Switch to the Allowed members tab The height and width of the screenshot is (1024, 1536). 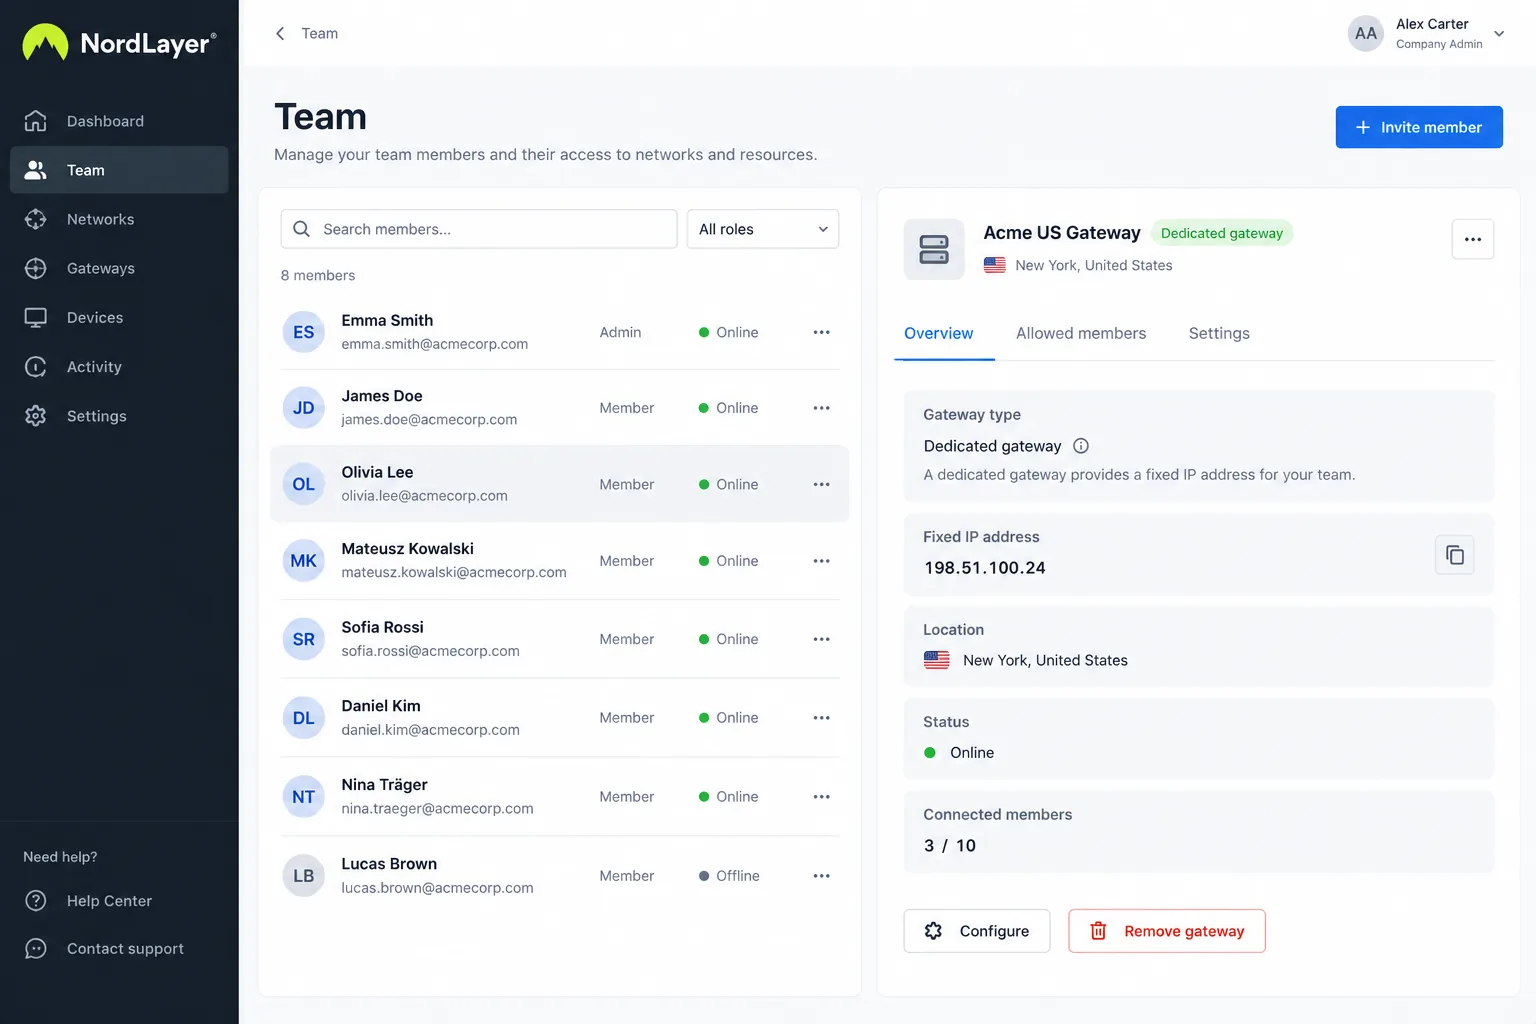1081,333
